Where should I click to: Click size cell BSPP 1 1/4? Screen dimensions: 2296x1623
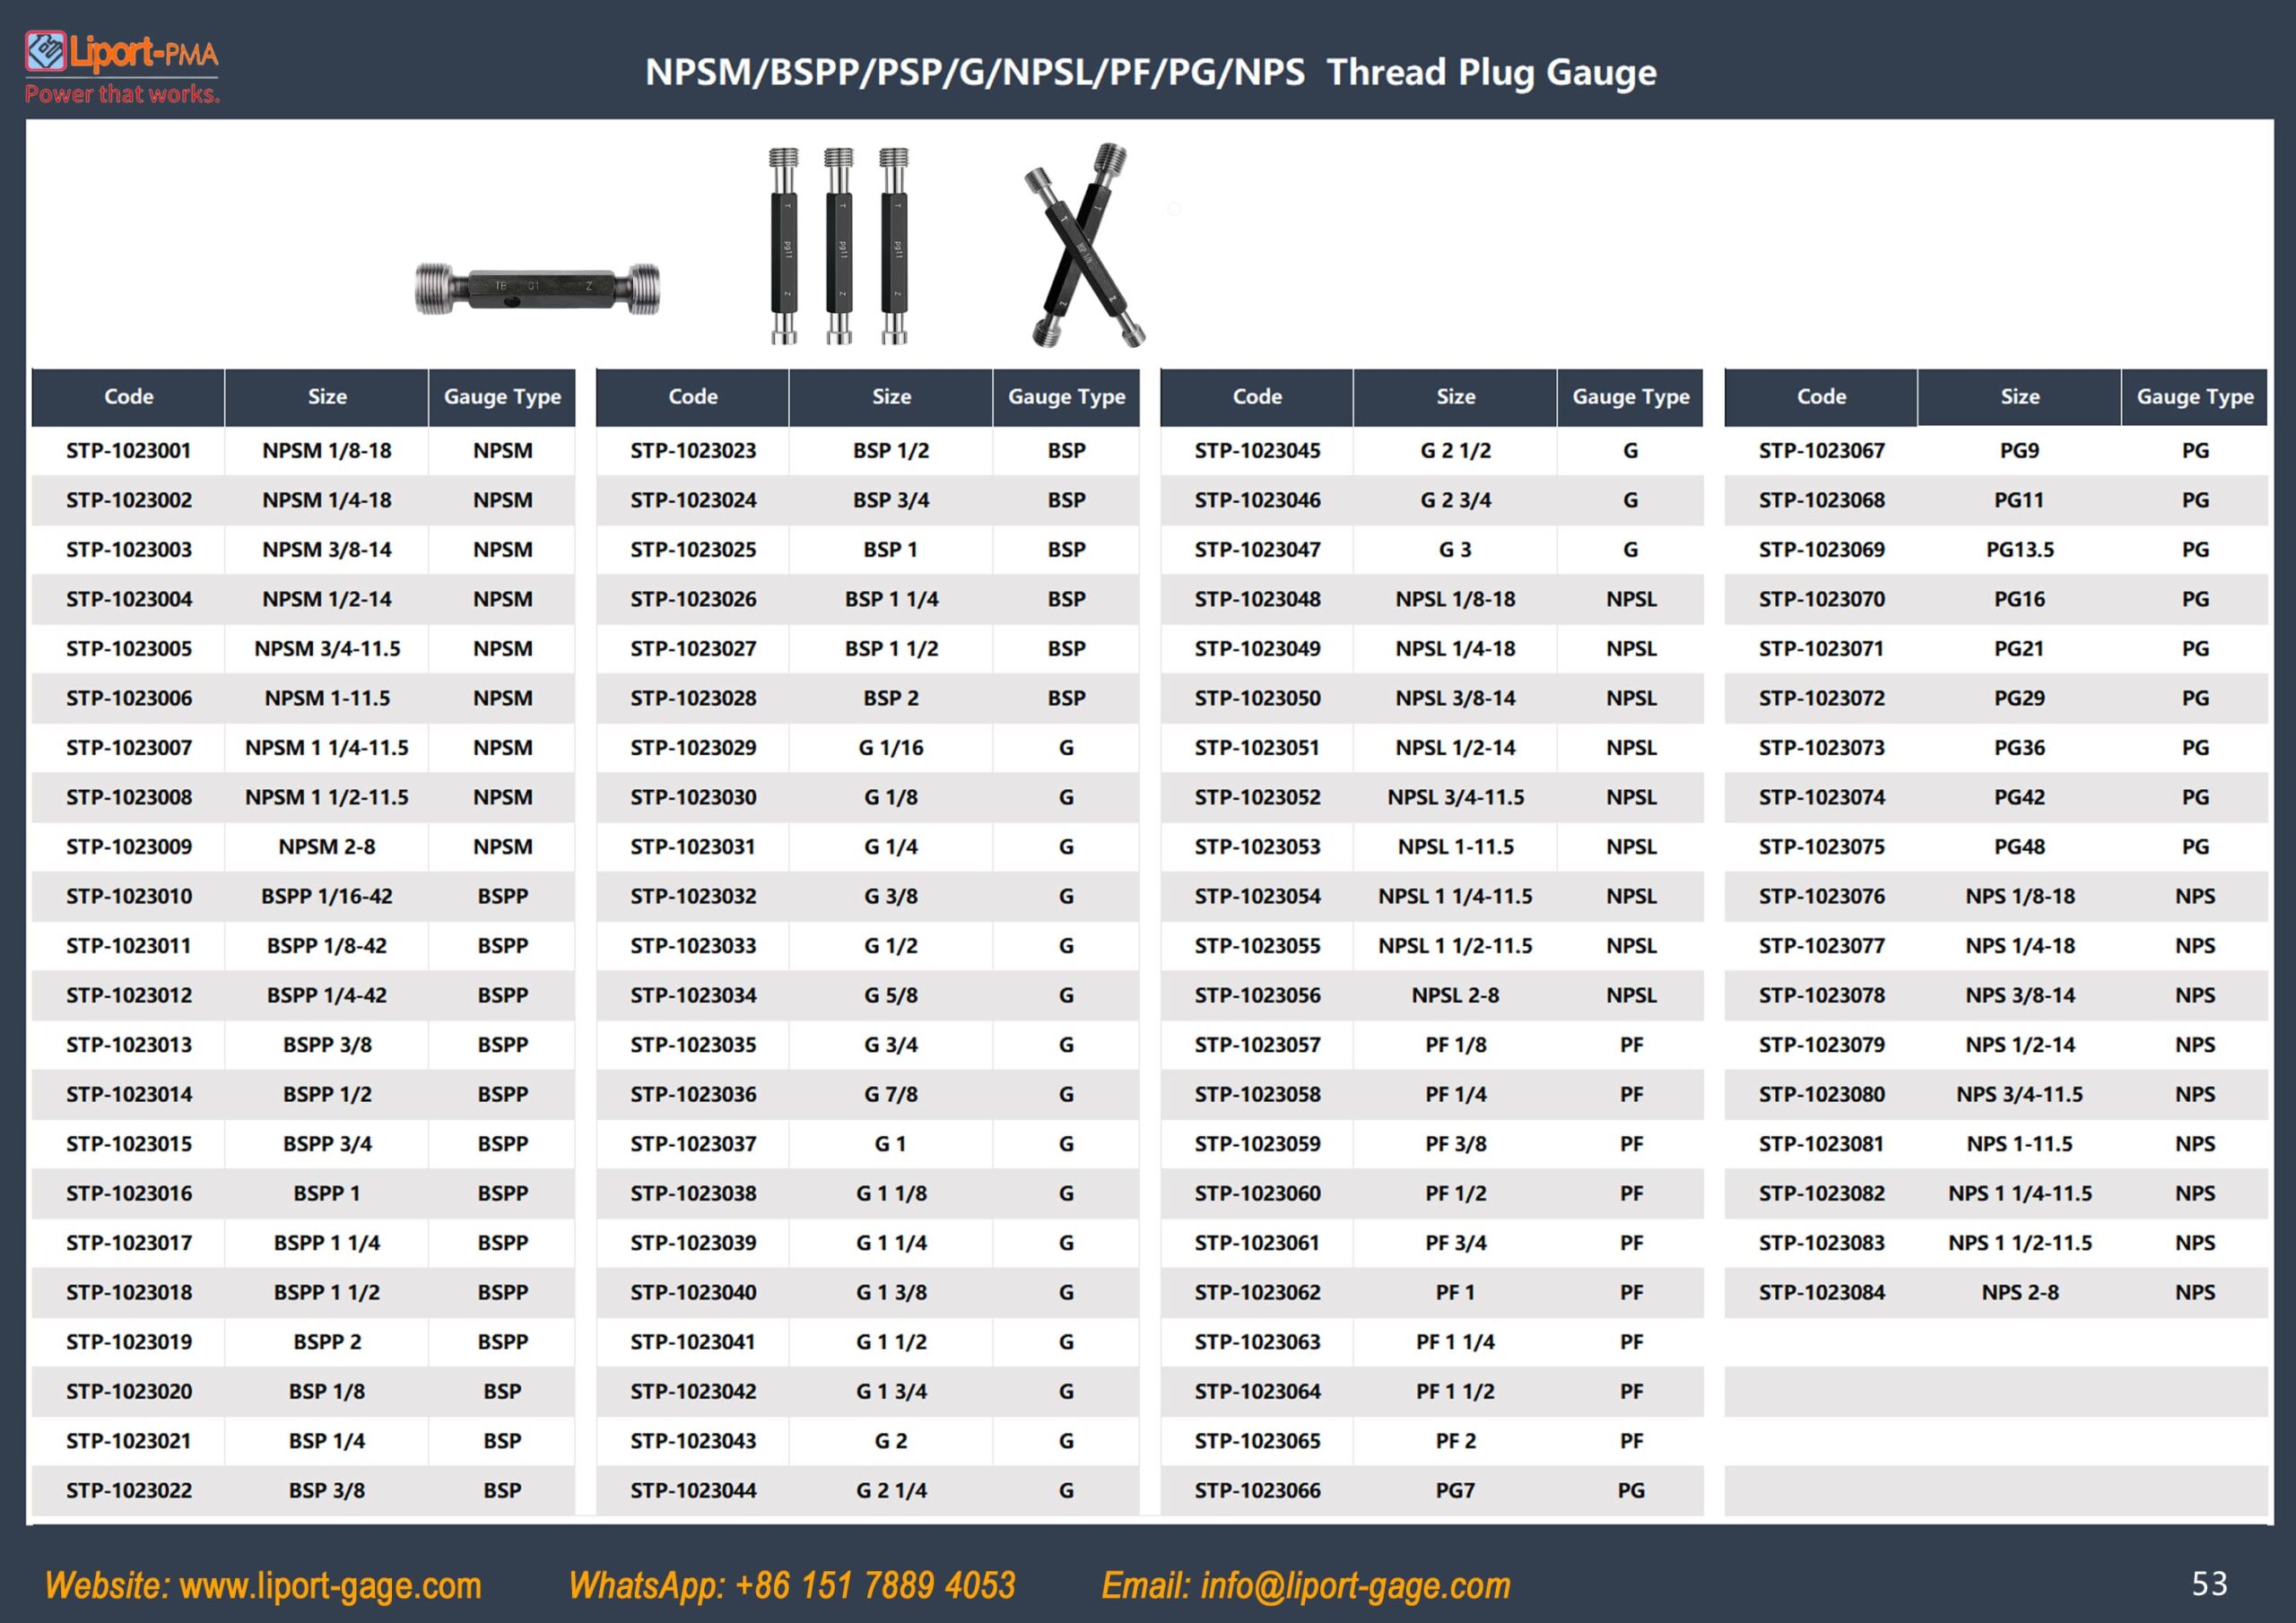[x=327, y=1243]
